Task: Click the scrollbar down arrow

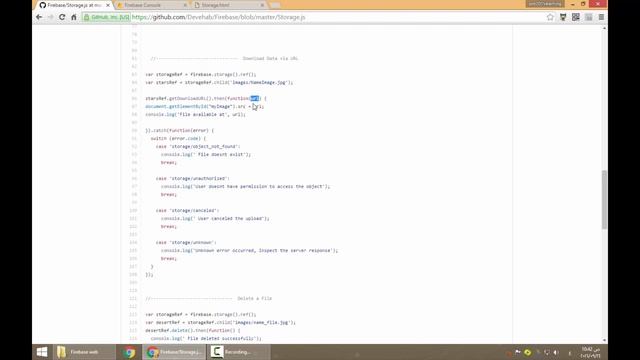Action: click(604, 340)
